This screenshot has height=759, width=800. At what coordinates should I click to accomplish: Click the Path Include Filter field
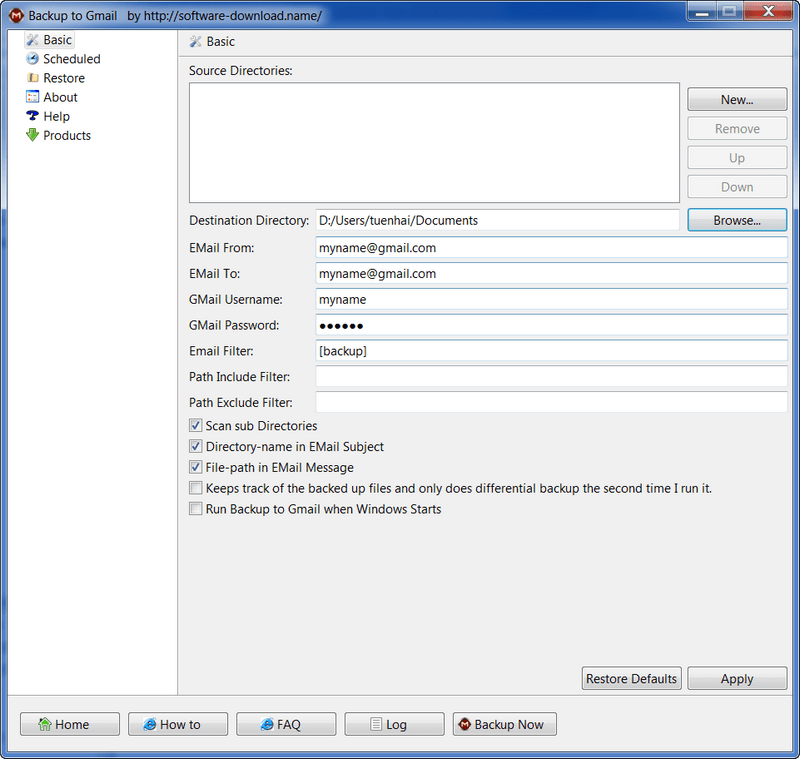pyautogui.click(x=552, y=377)
